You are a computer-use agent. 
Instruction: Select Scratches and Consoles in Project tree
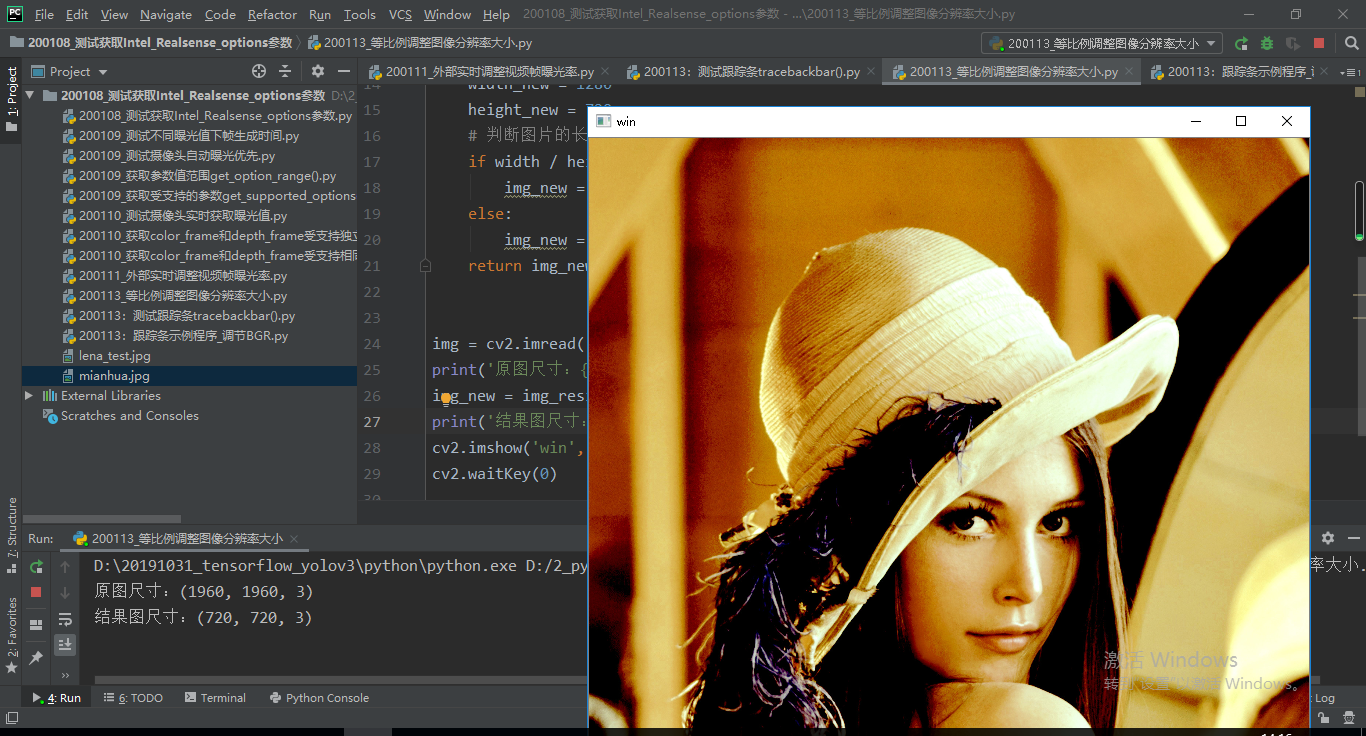click(120, 416)
